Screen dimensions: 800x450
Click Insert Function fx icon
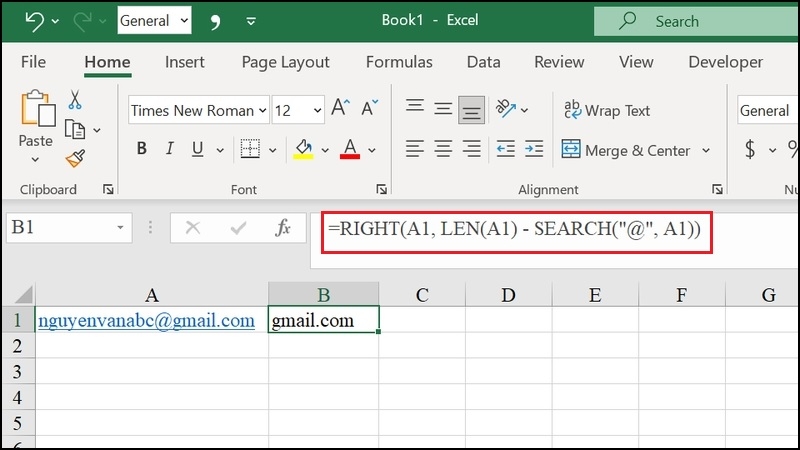tap(283, 228)
